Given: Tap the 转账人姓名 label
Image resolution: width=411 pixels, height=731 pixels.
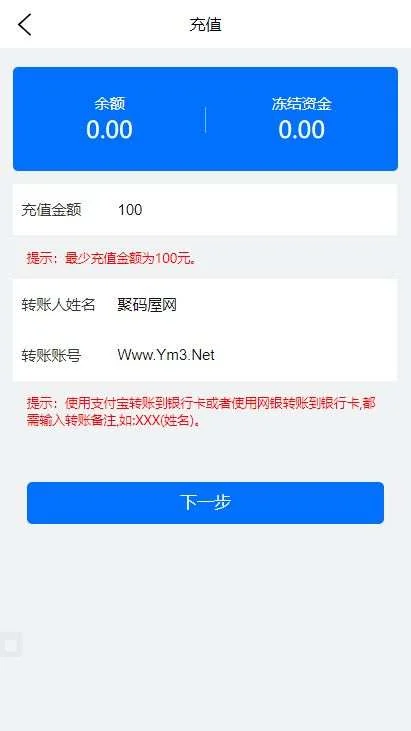Looking at the screenshot, I should point(58,305).
